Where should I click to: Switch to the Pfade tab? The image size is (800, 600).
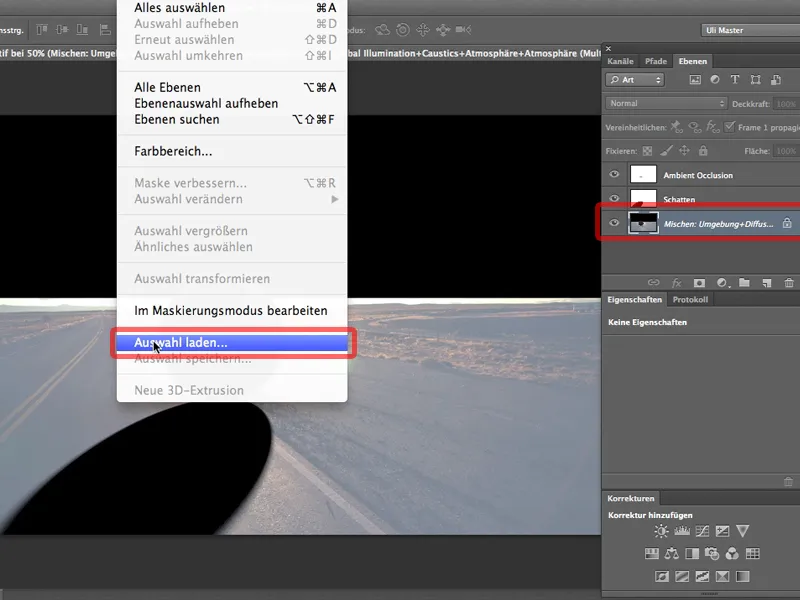click(x=656, y=61)
